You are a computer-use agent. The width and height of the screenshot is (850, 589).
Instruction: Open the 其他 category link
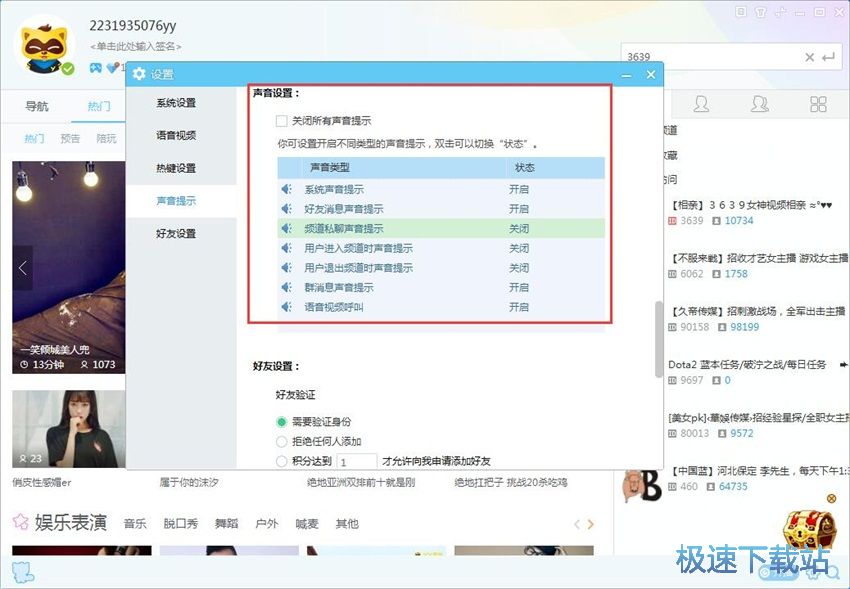pyautogui.click(x=347, y=523)
